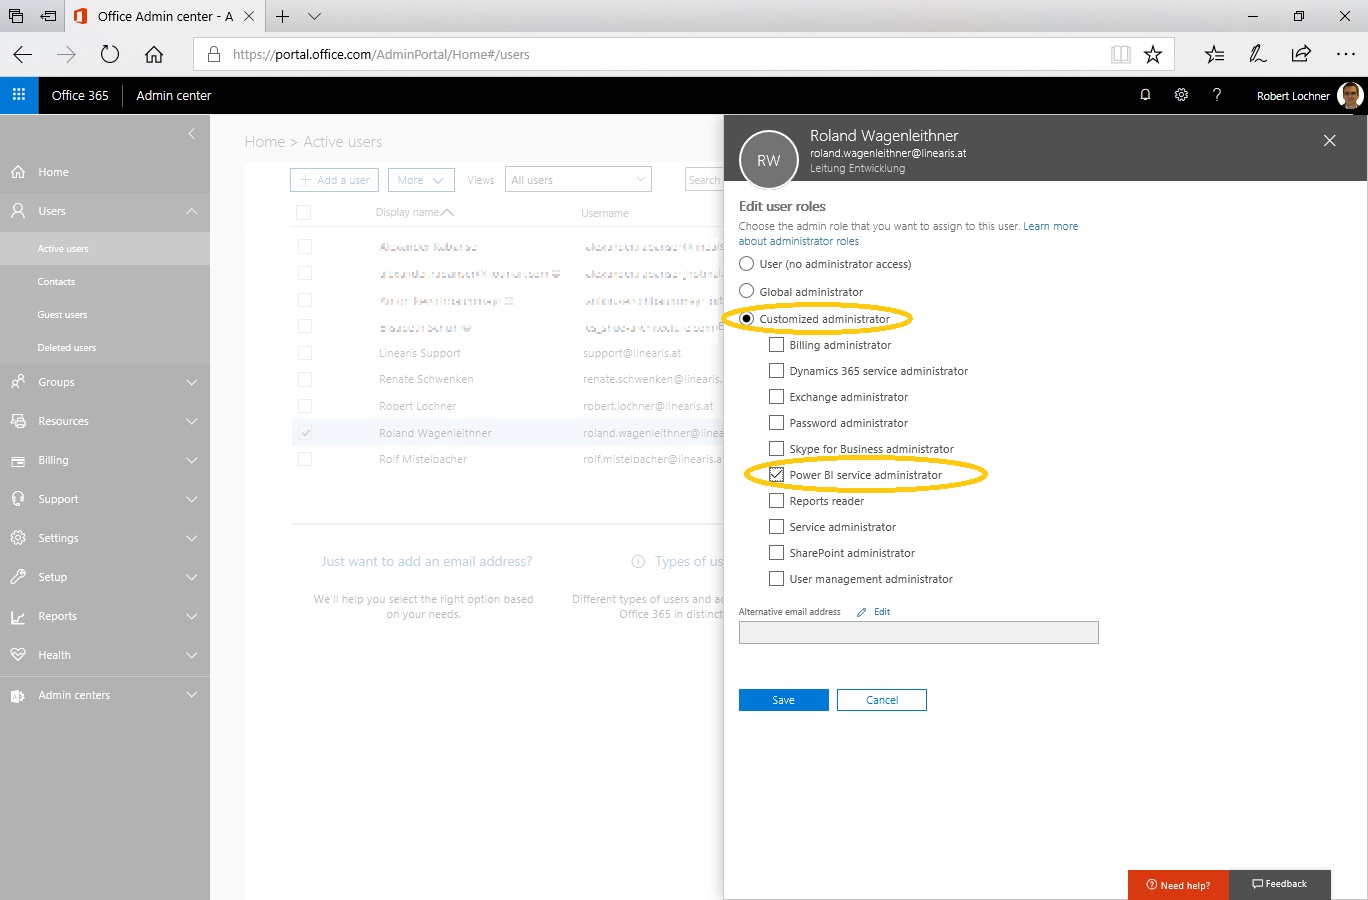
Task: Save the user role changes
Action: pos(783,700)
